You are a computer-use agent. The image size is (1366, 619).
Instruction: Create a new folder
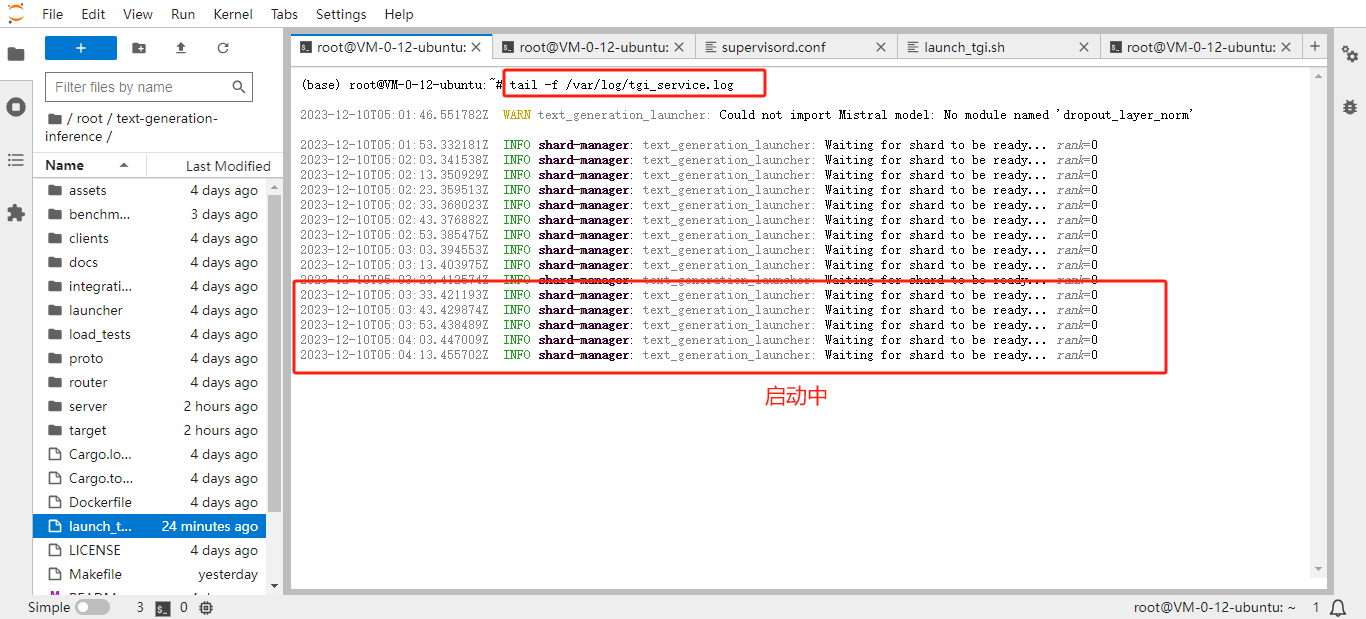click(x=139, y=48)
